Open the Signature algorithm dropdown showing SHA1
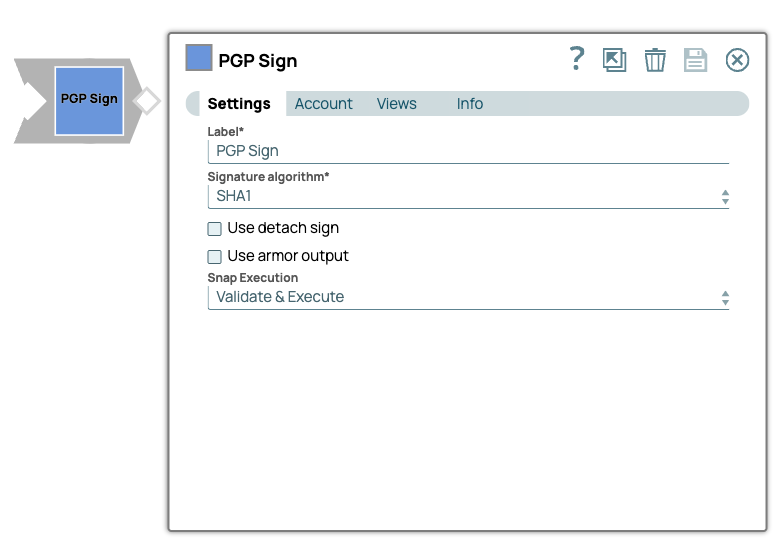Screen dimensions: 778x542 [x=460, y=197]
